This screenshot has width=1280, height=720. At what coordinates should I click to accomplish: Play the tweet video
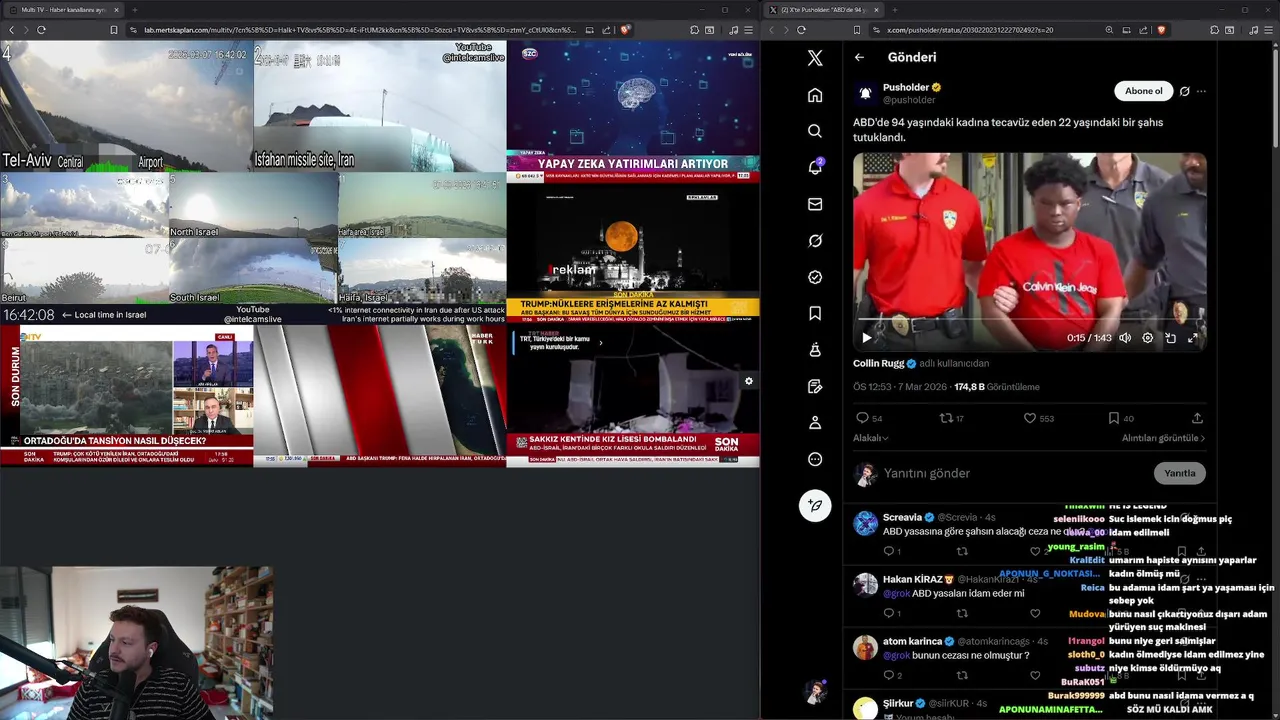tap(867, 338)
